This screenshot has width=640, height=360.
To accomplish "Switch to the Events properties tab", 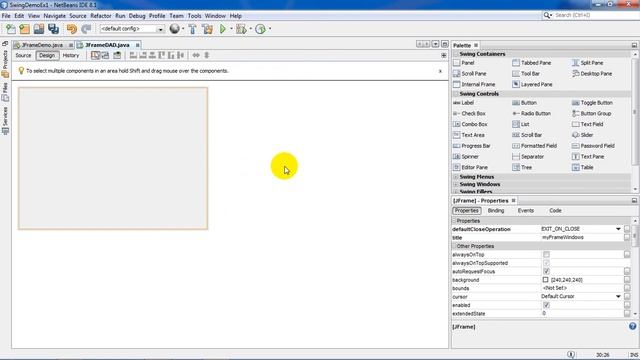I will click(x=526, y=211).
